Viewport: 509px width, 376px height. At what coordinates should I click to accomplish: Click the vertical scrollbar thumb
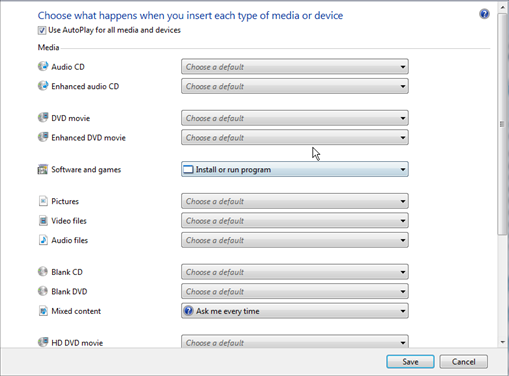point(502,124)
